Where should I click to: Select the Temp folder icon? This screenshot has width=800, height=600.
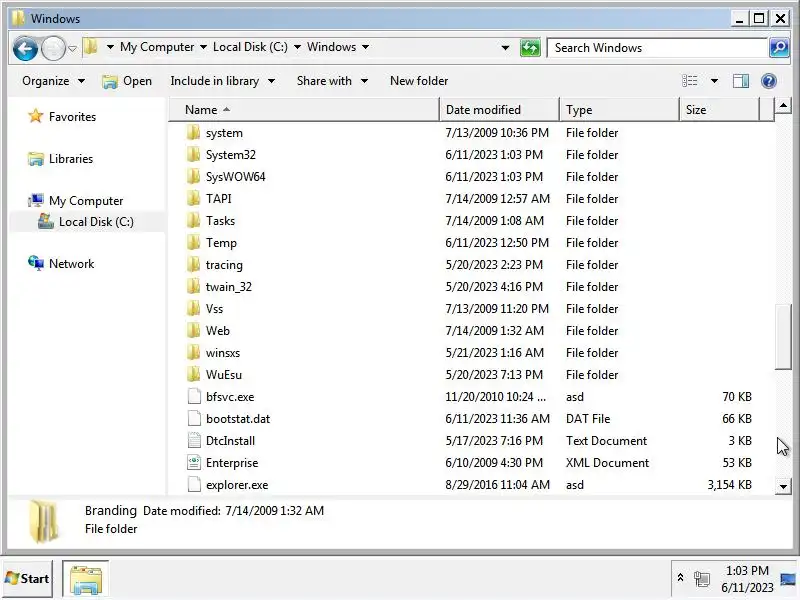(x=194, y=242)
